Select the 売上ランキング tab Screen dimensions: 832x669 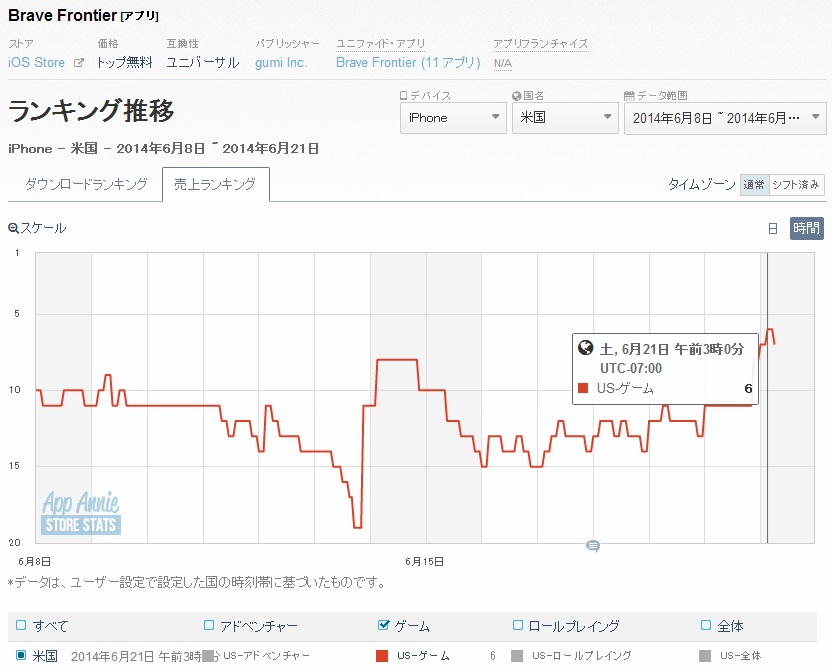tap(215, 185)
